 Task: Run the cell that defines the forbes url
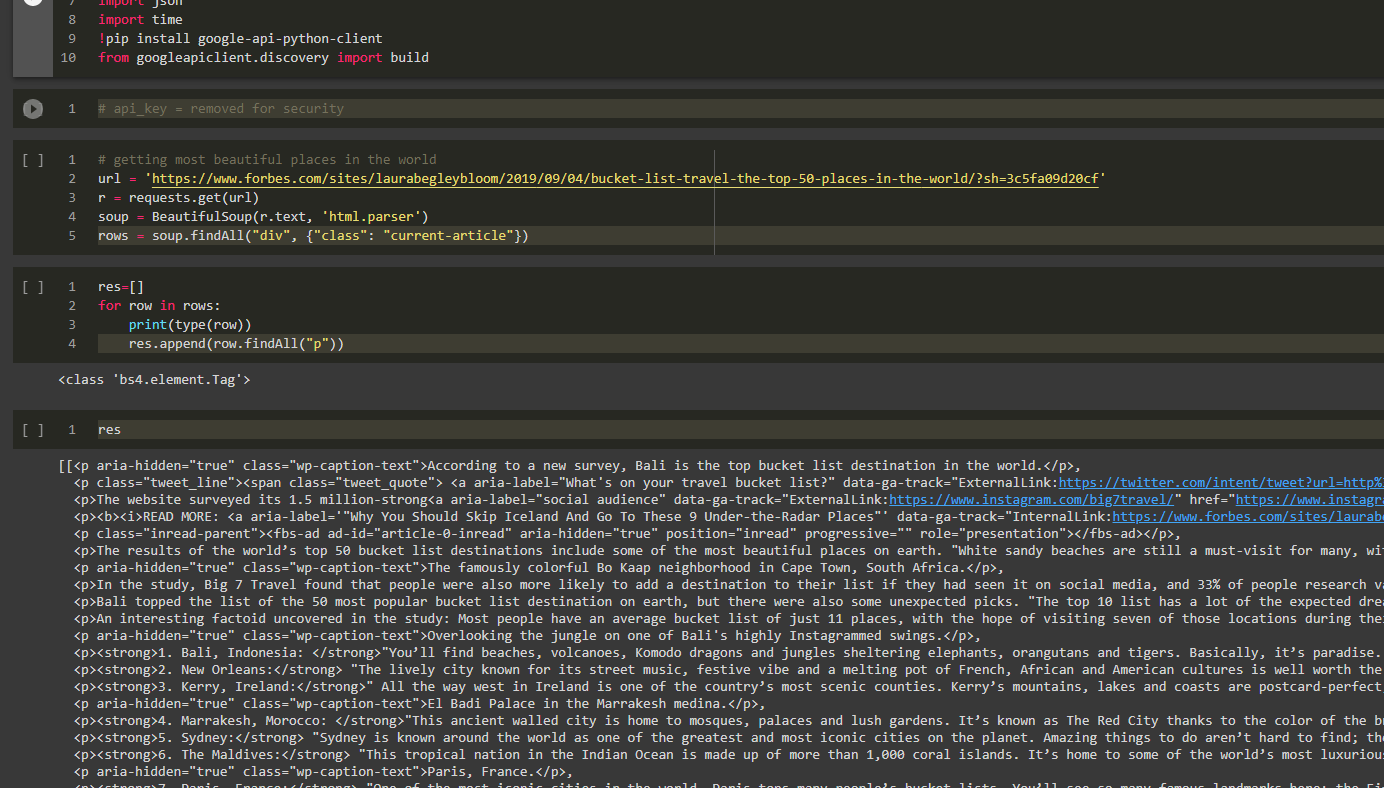pyautogui.click(x=33, y=160)
